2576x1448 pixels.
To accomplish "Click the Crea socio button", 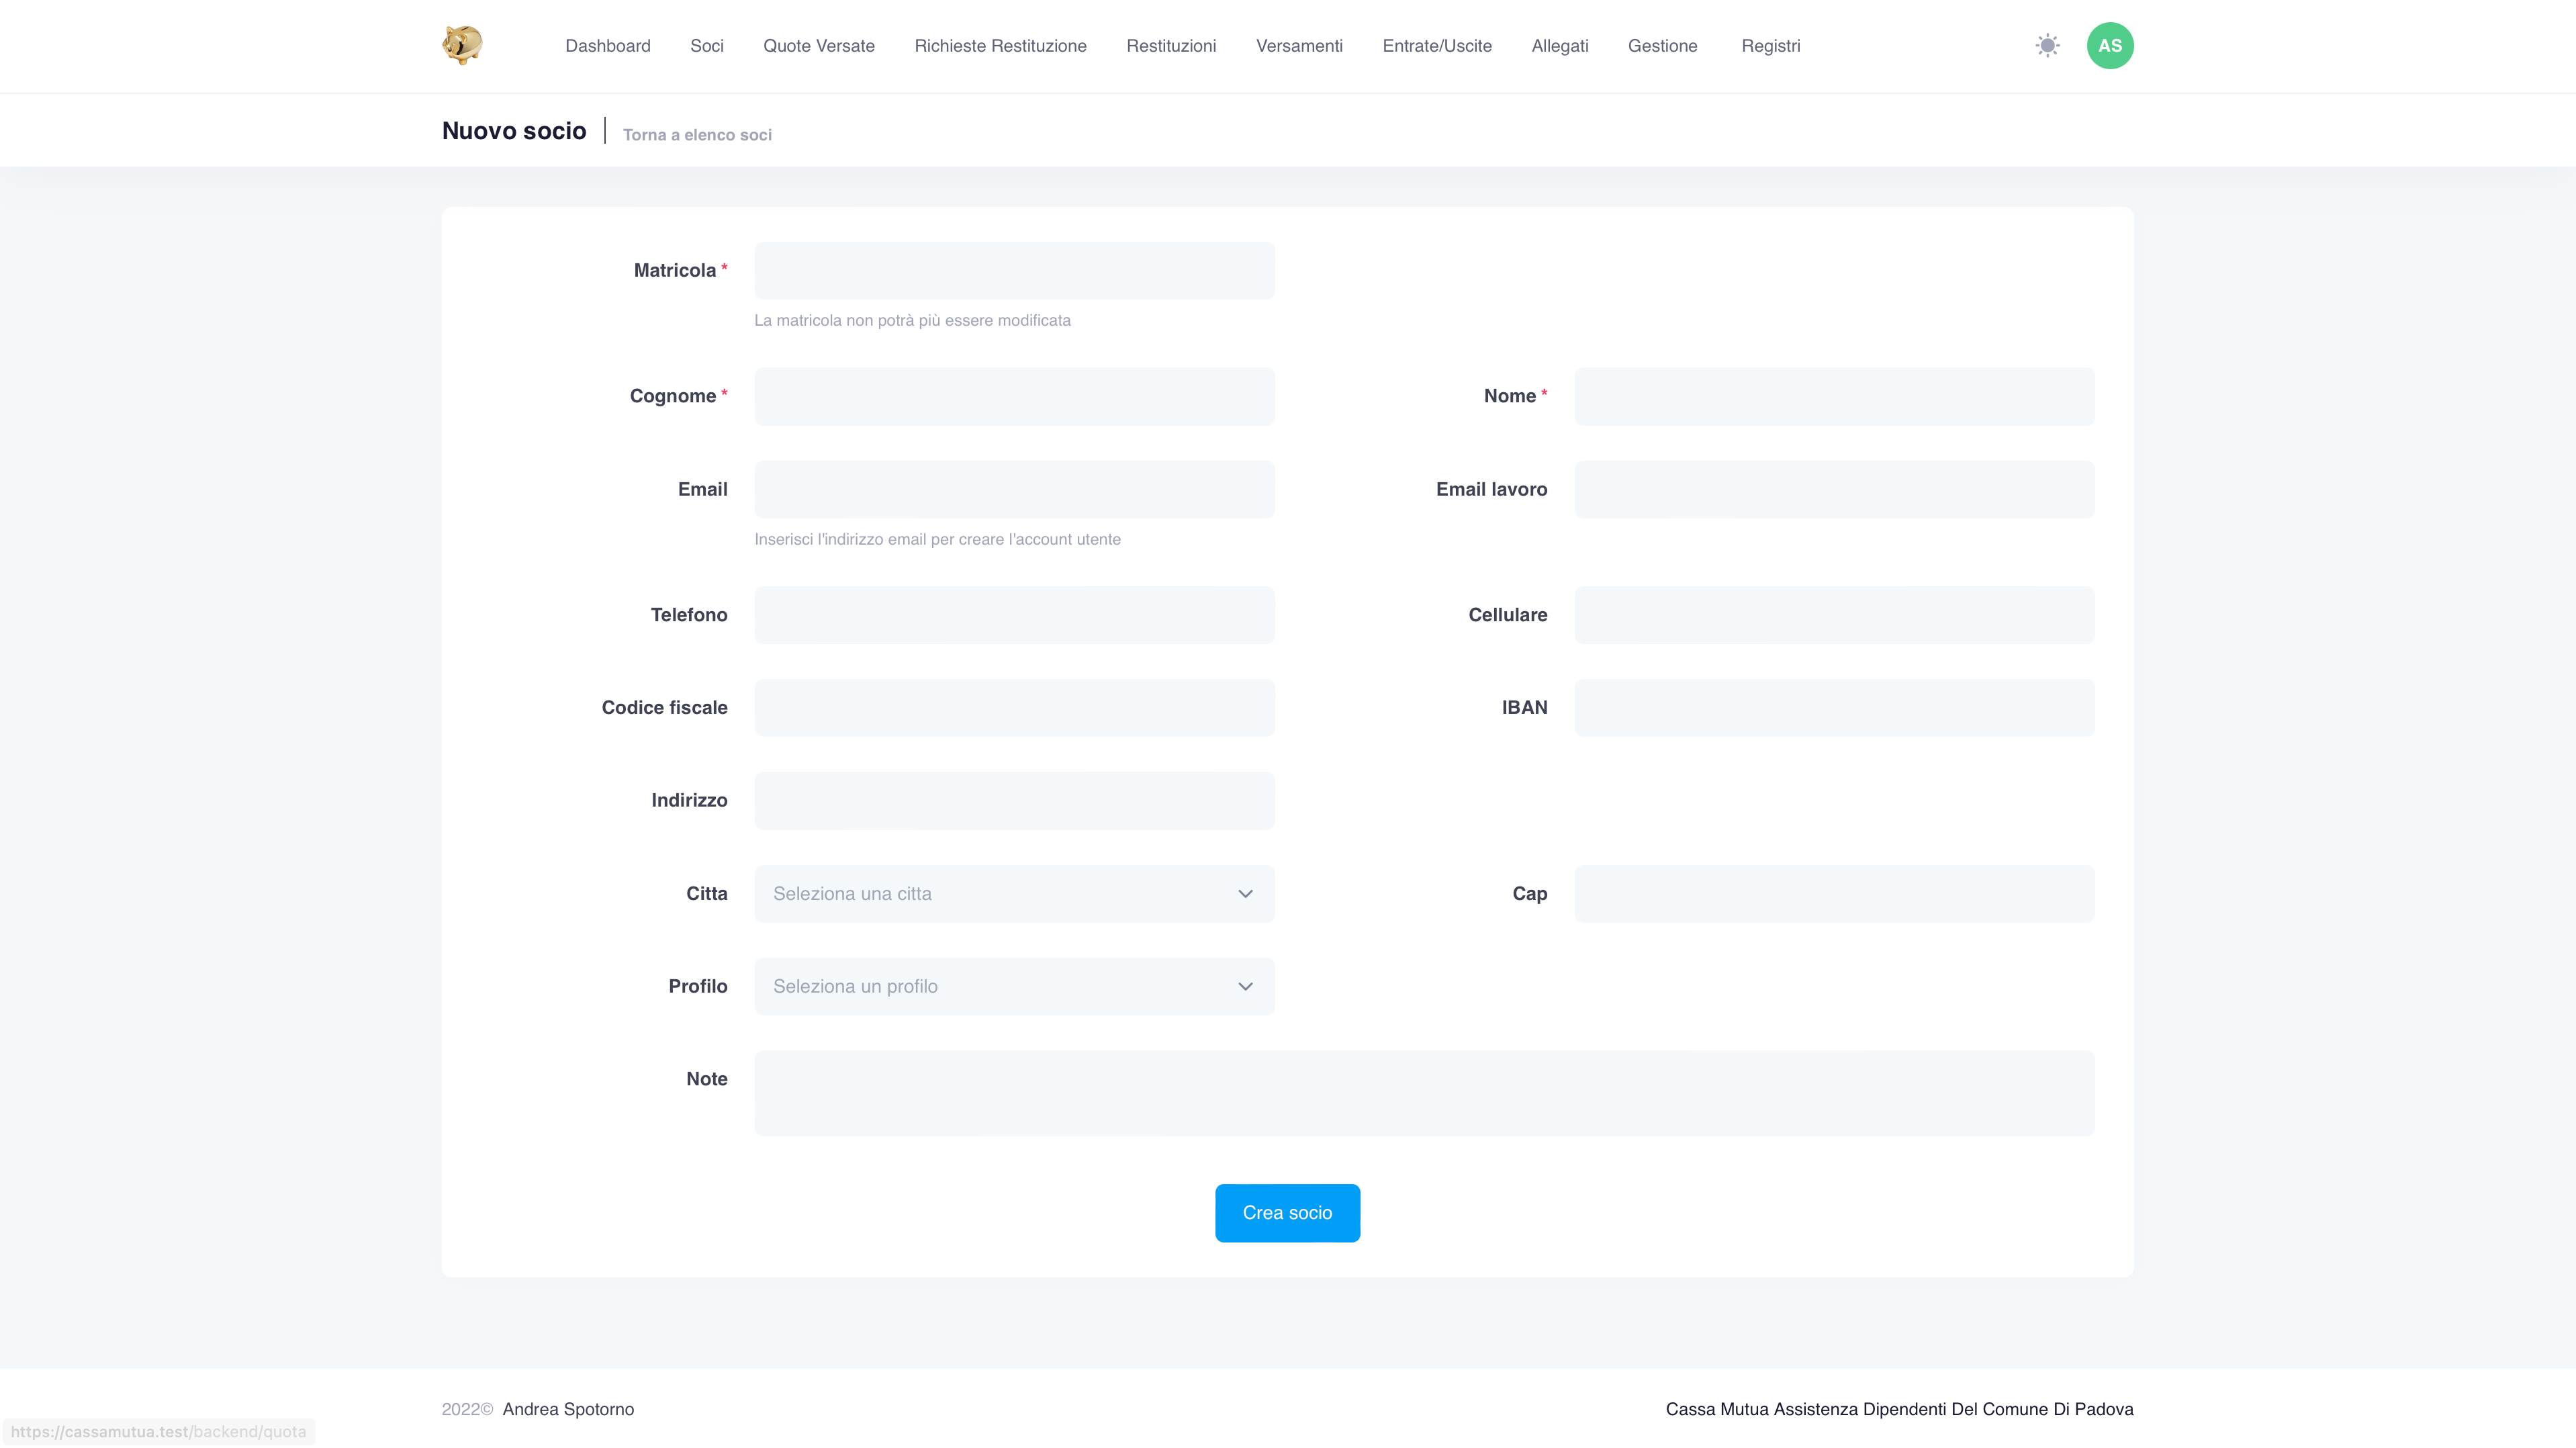I will point(1287,1212).
